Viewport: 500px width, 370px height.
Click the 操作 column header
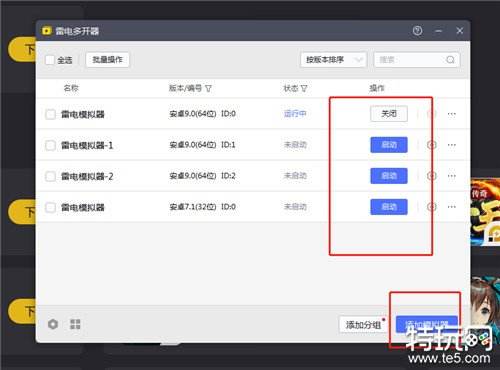[x=377, y=88]
